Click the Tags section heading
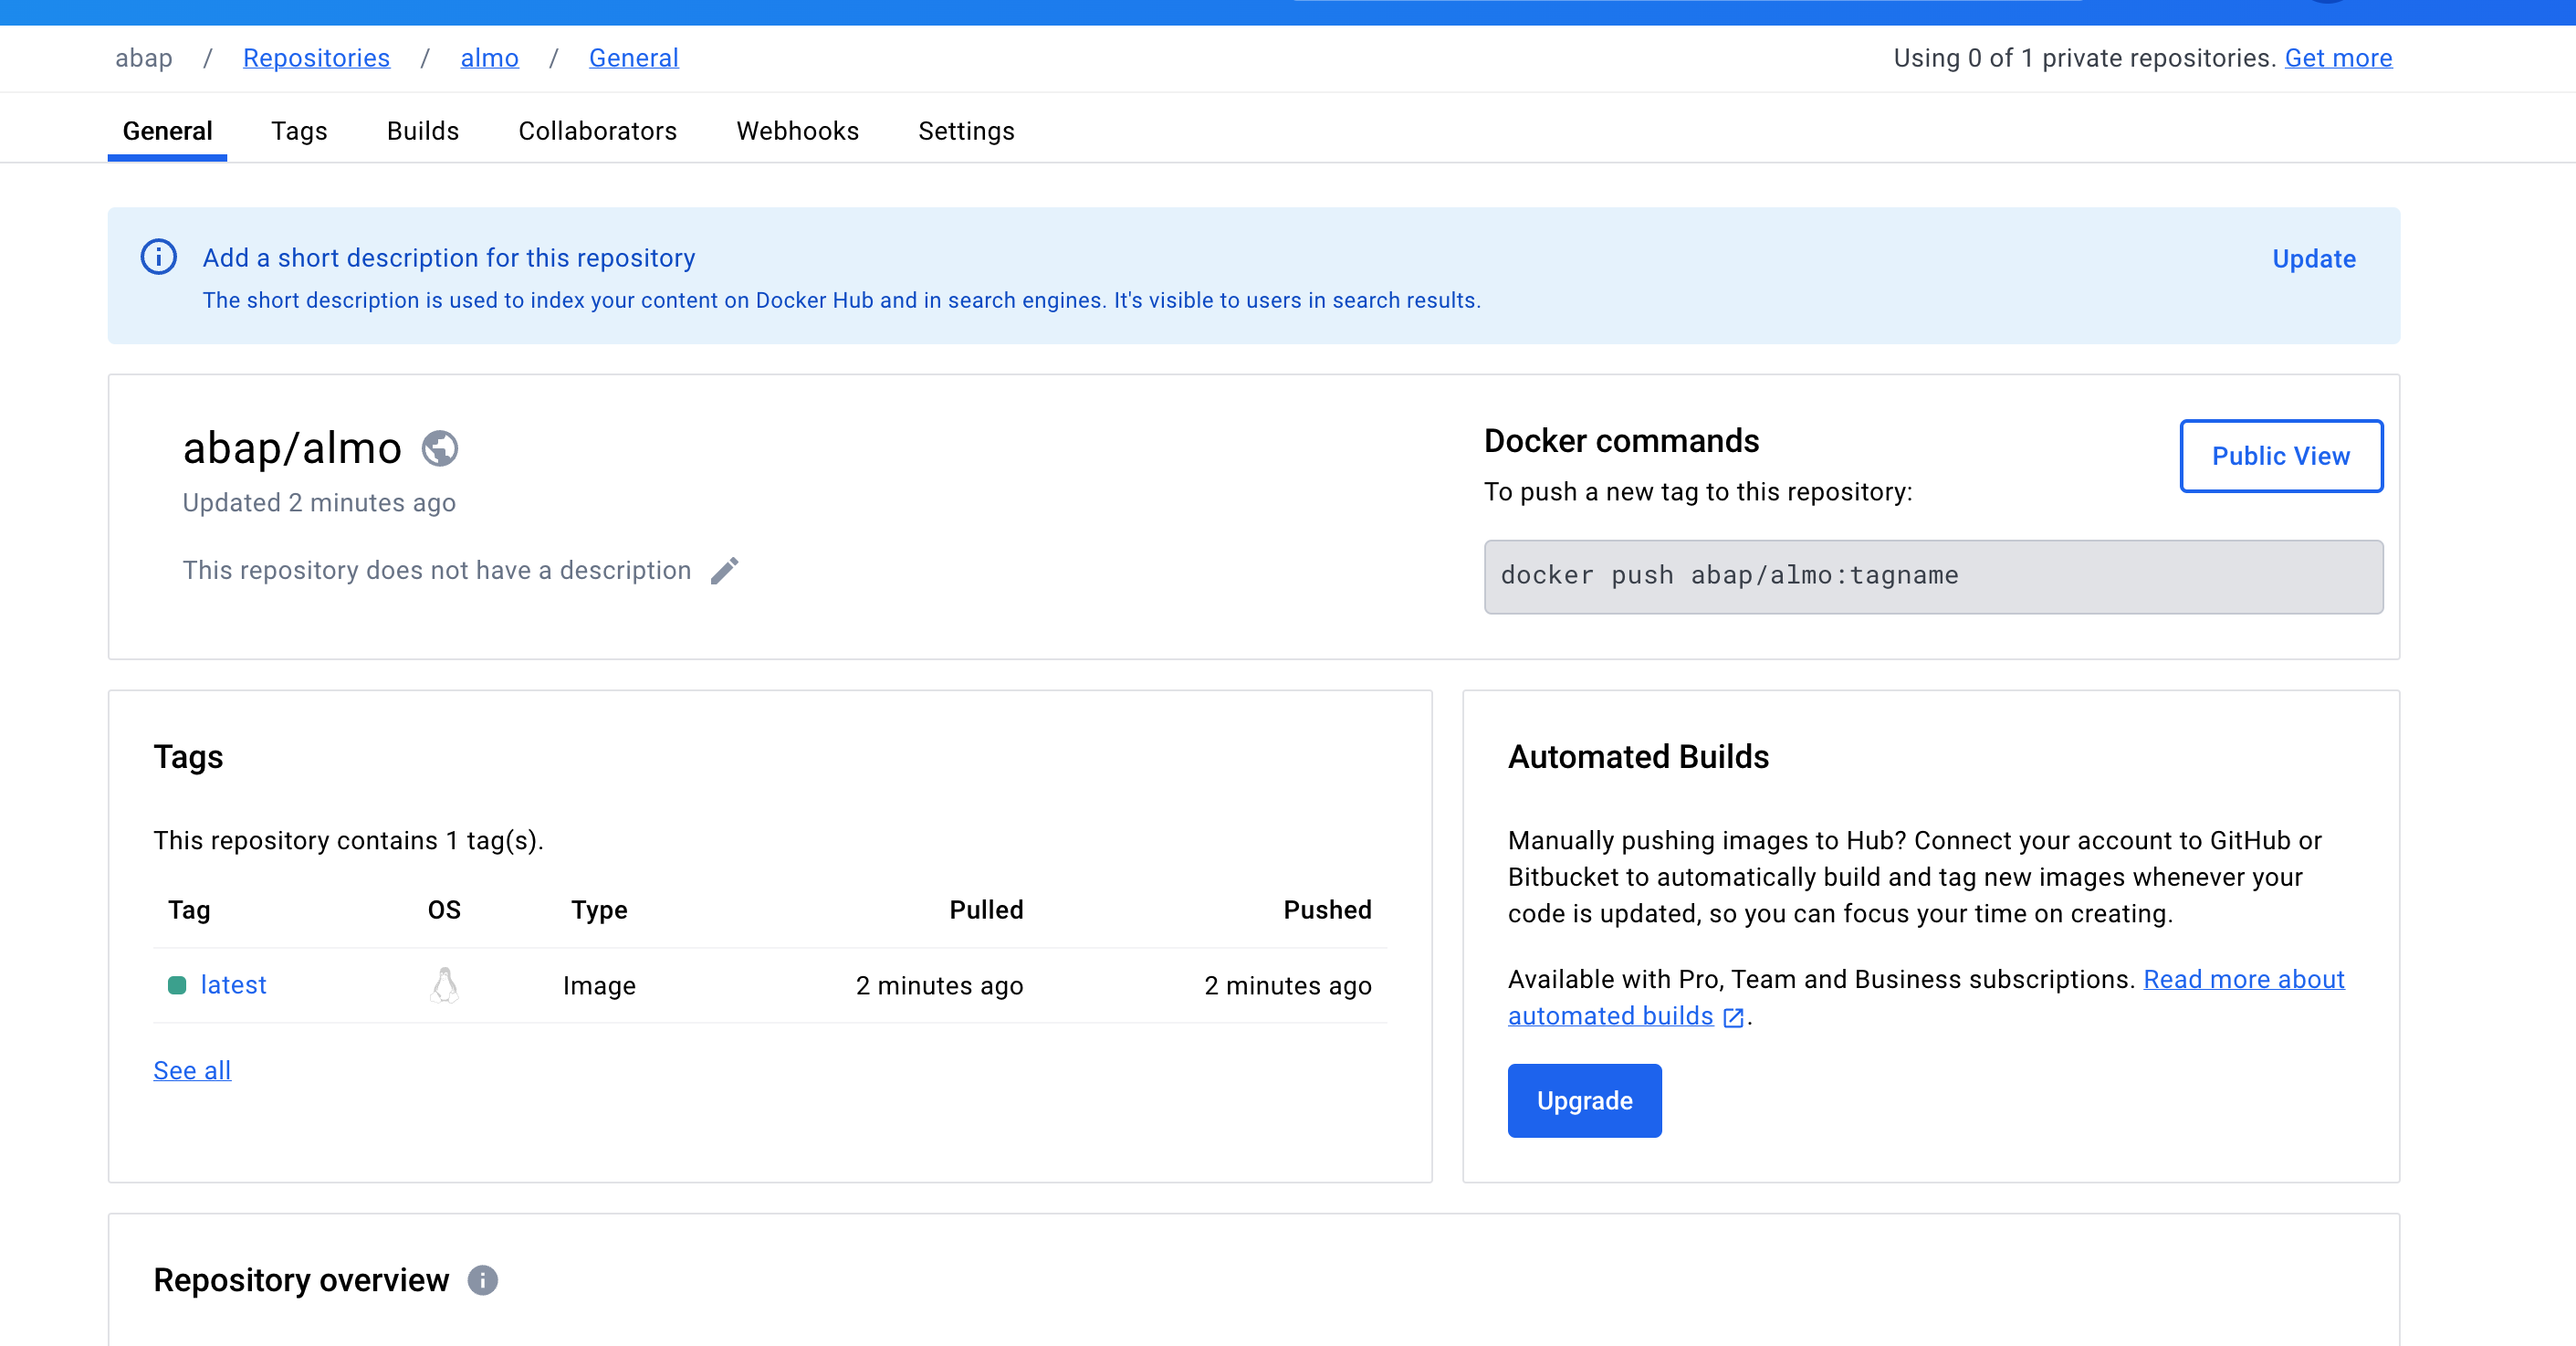 [188, 757]
